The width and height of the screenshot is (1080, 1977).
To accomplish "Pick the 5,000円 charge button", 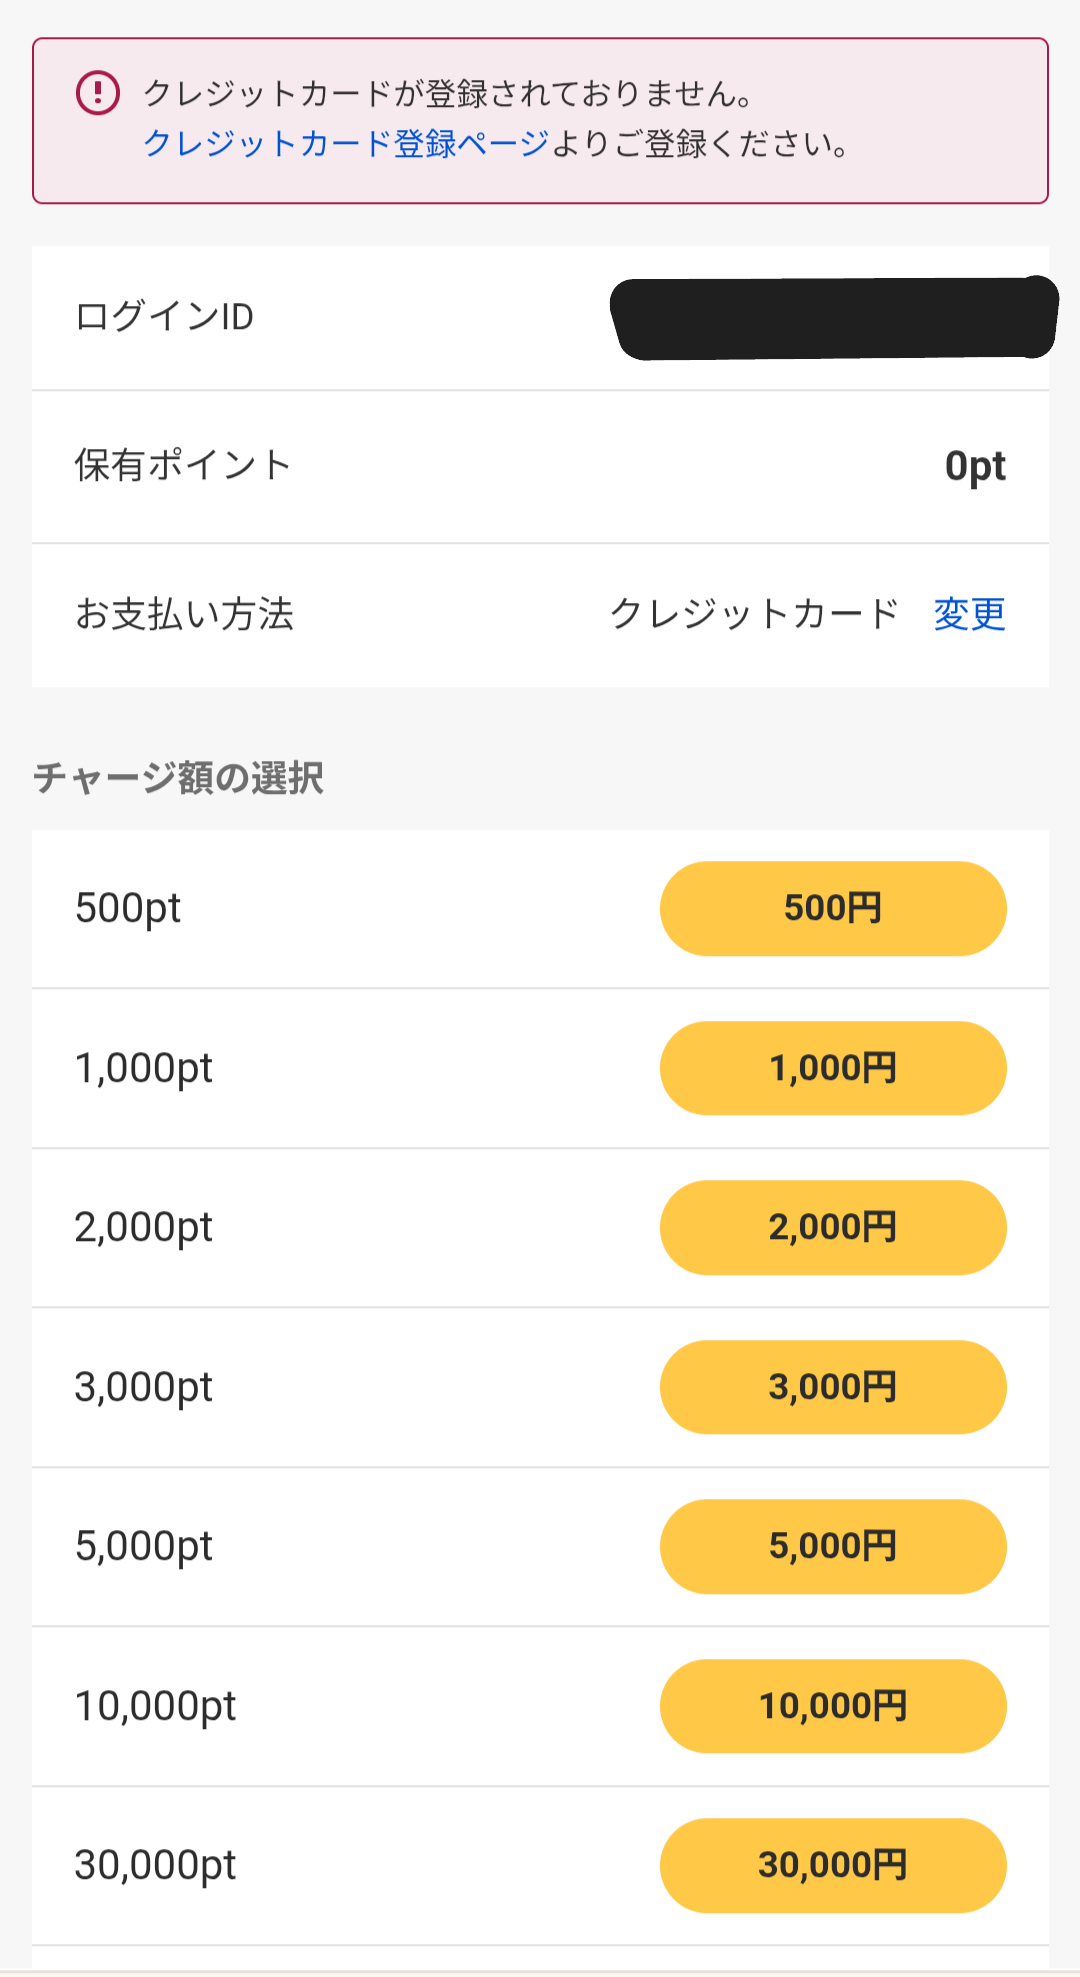I will tap(832, 1546).
